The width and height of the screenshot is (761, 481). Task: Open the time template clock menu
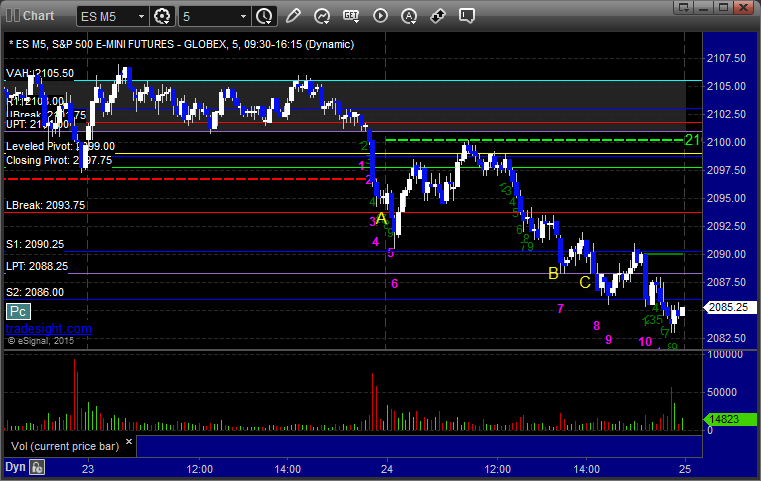265,16
